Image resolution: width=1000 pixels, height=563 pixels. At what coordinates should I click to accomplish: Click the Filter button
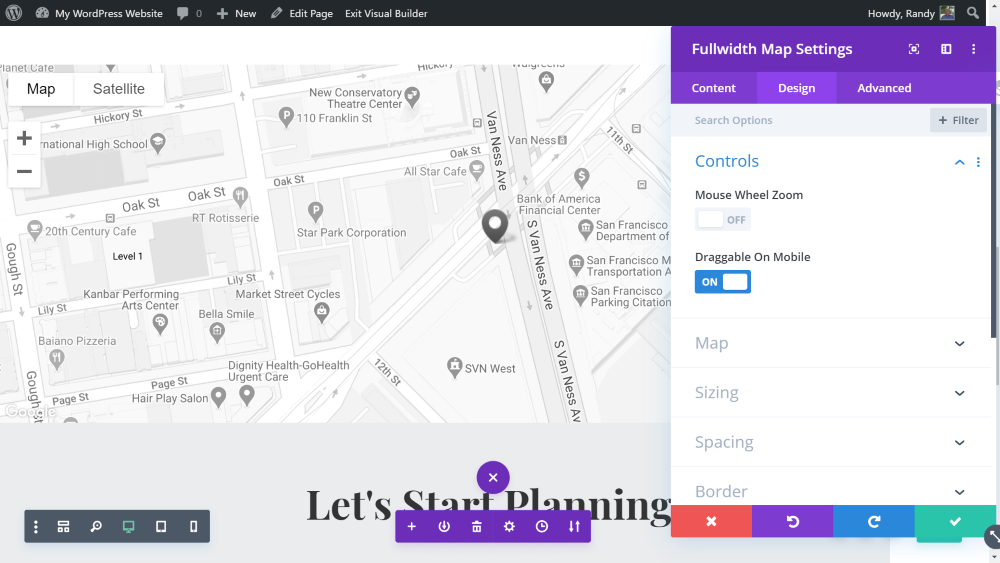point(959,121)
